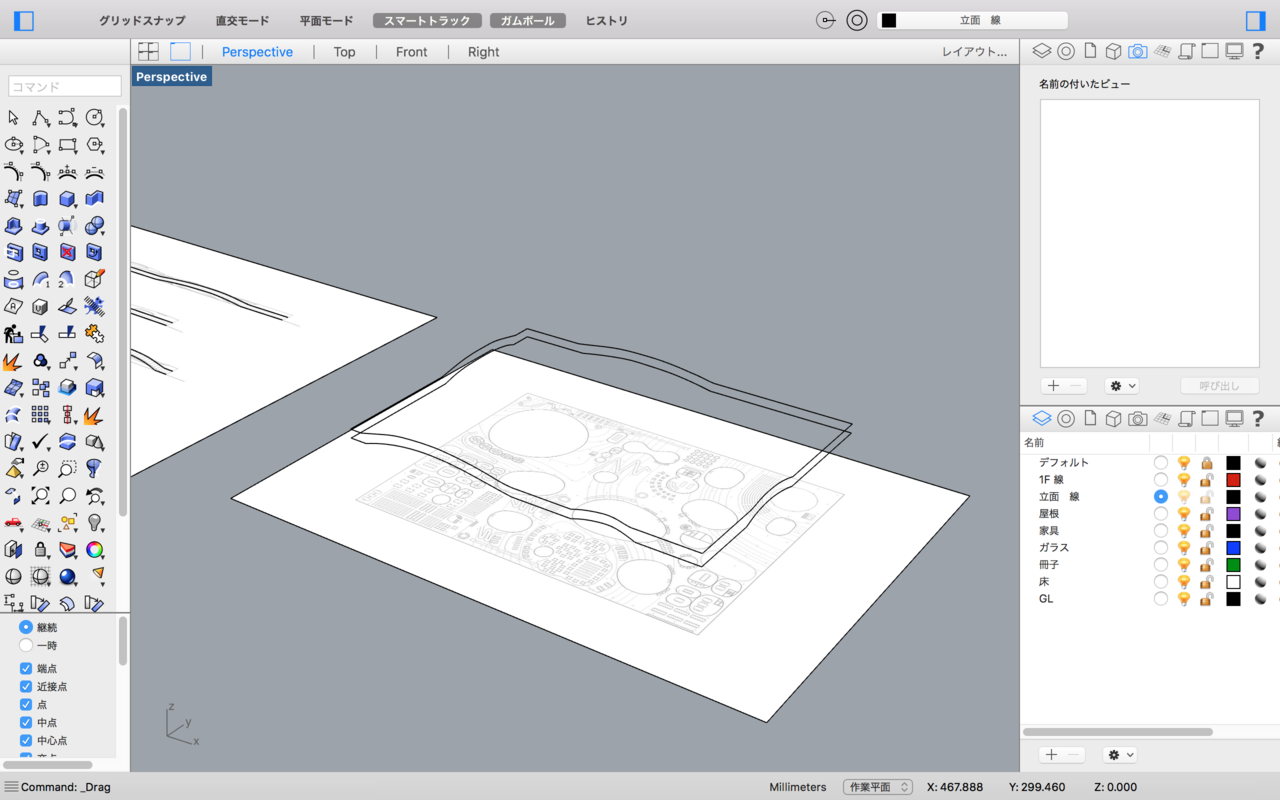Click the four-viewport layout icon

click(147, 50)
